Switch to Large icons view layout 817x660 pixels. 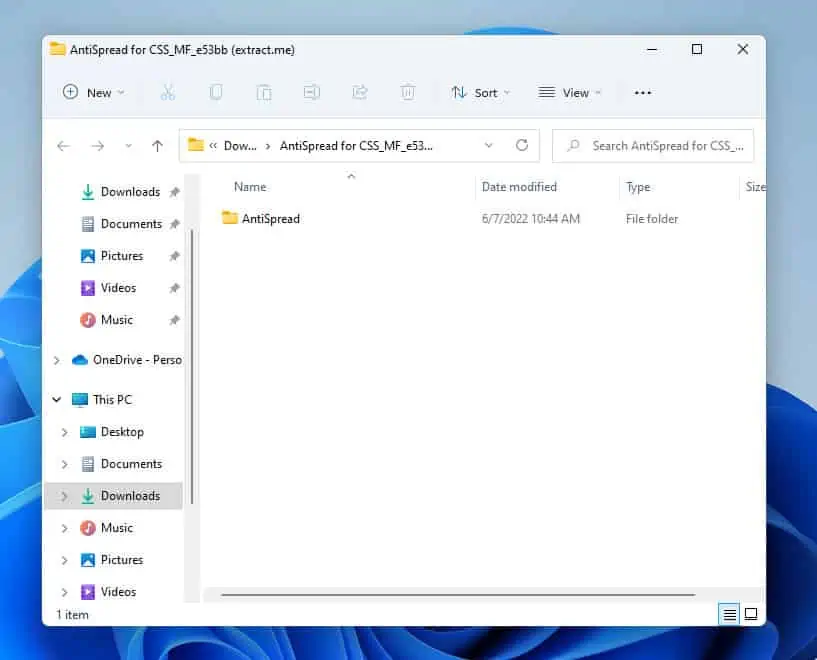[x=751, y=614]
